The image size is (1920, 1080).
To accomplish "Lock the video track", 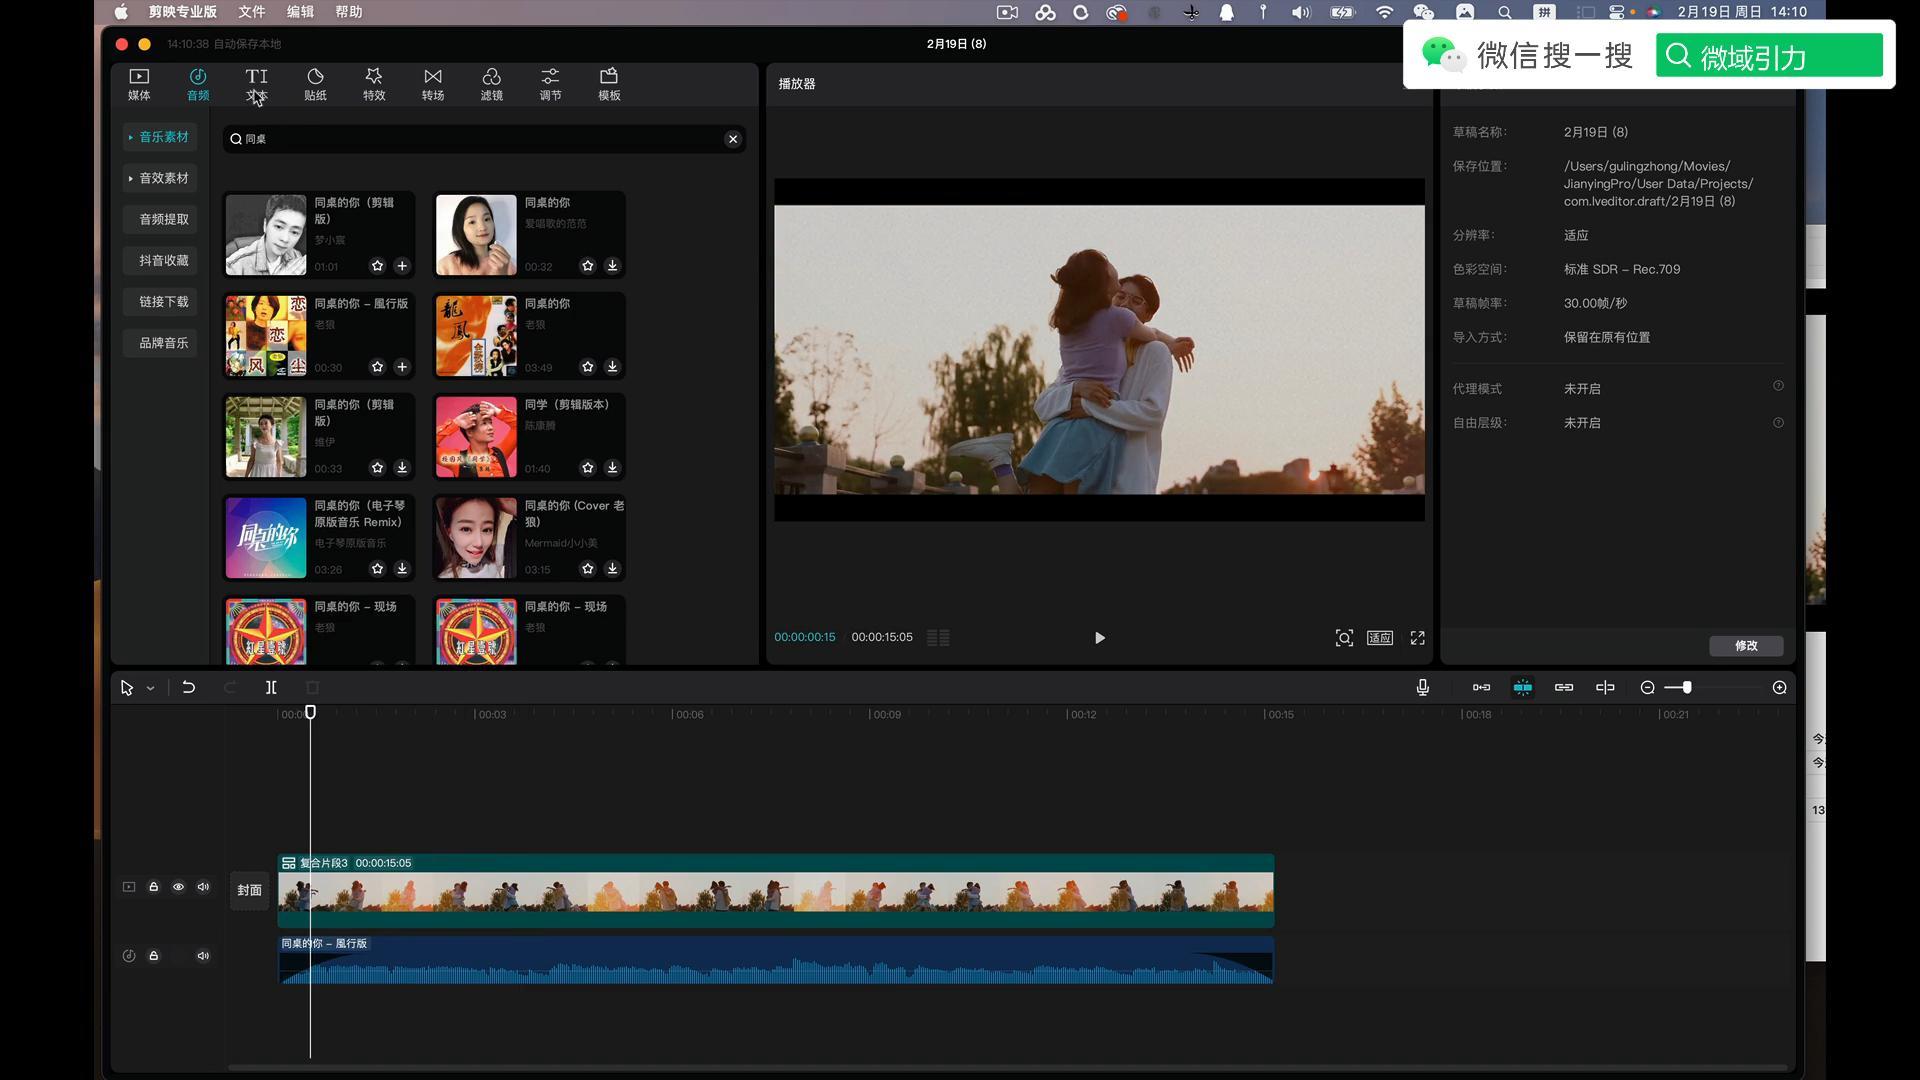I will pyautogui.click(x=154, y=887).
